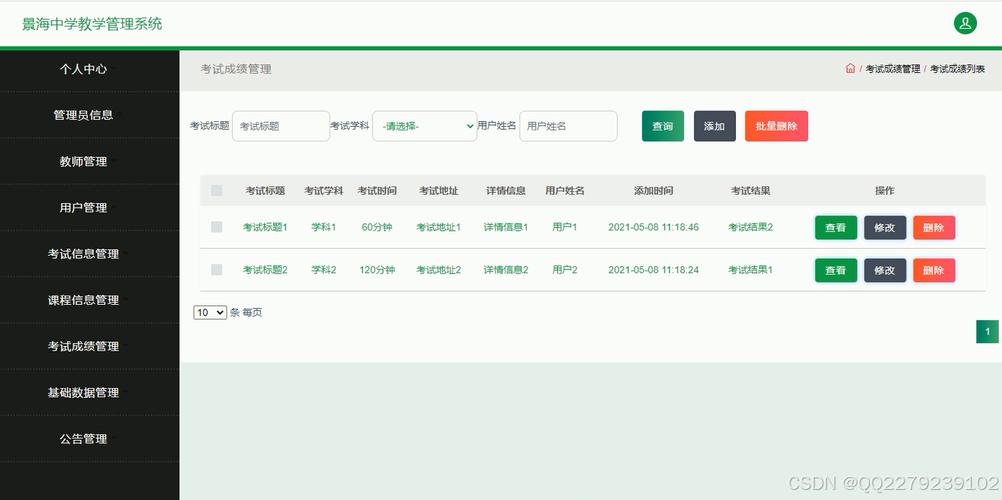Click the 考试标题2 cell
Viewport: 1002px width, 500px height.
click(x=265, y=270)
